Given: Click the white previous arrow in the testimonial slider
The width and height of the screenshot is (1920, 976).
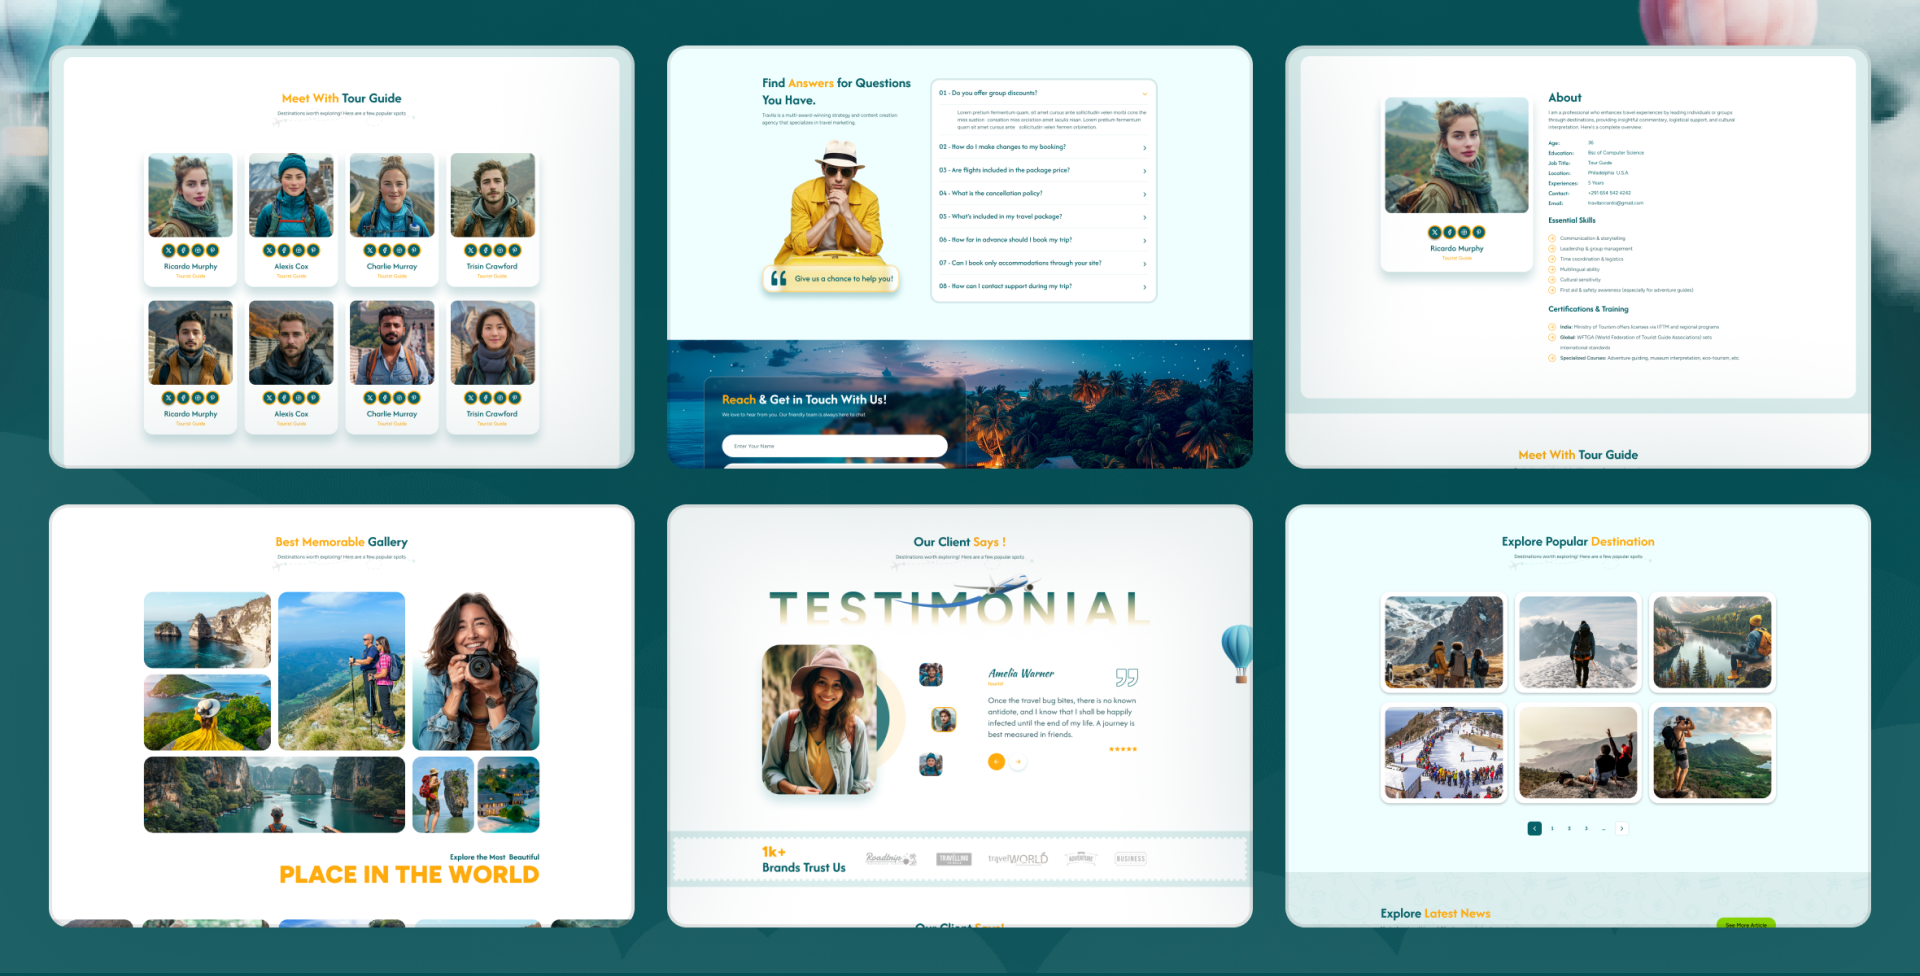Looking at the screenshot, I should (1018, 761).
